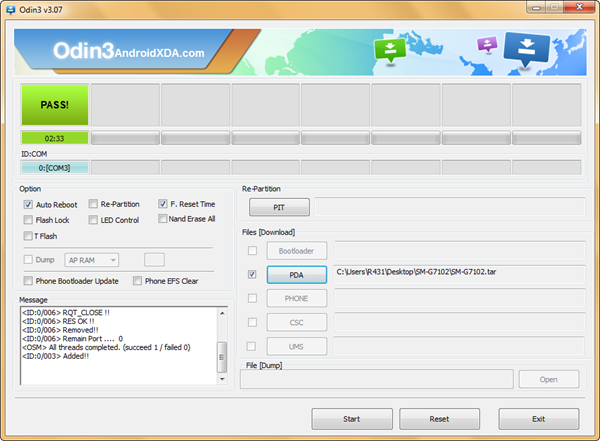The width and height of the screenshot is (600, 441).
Task: Uncheck the PDA file checkbox
Action: pyautogui.click(x=252, y=274)
